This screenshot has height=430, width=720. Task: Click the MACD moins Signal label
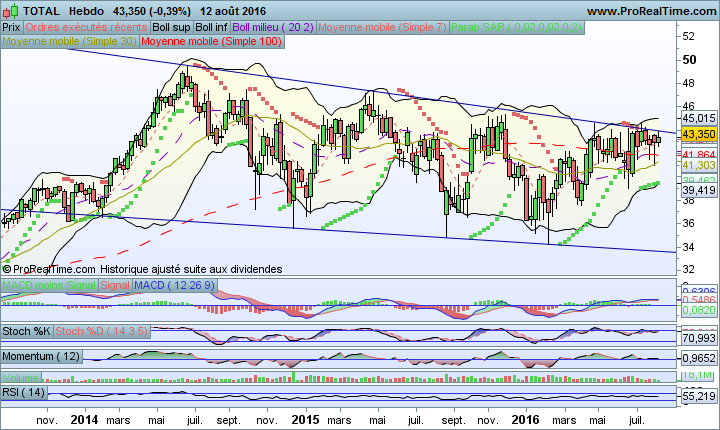point(49,285)
